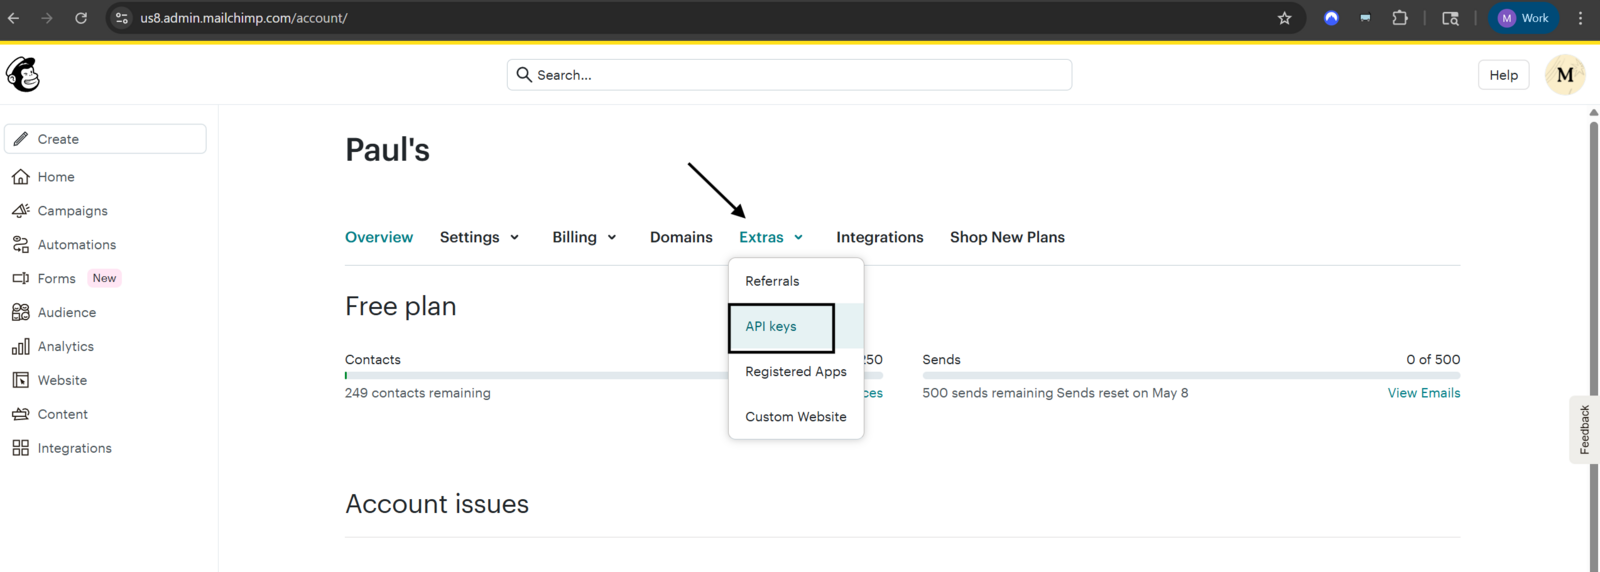Open the Chrome three-dot menu
The image size is (1600, 572).
point(1581,18)
